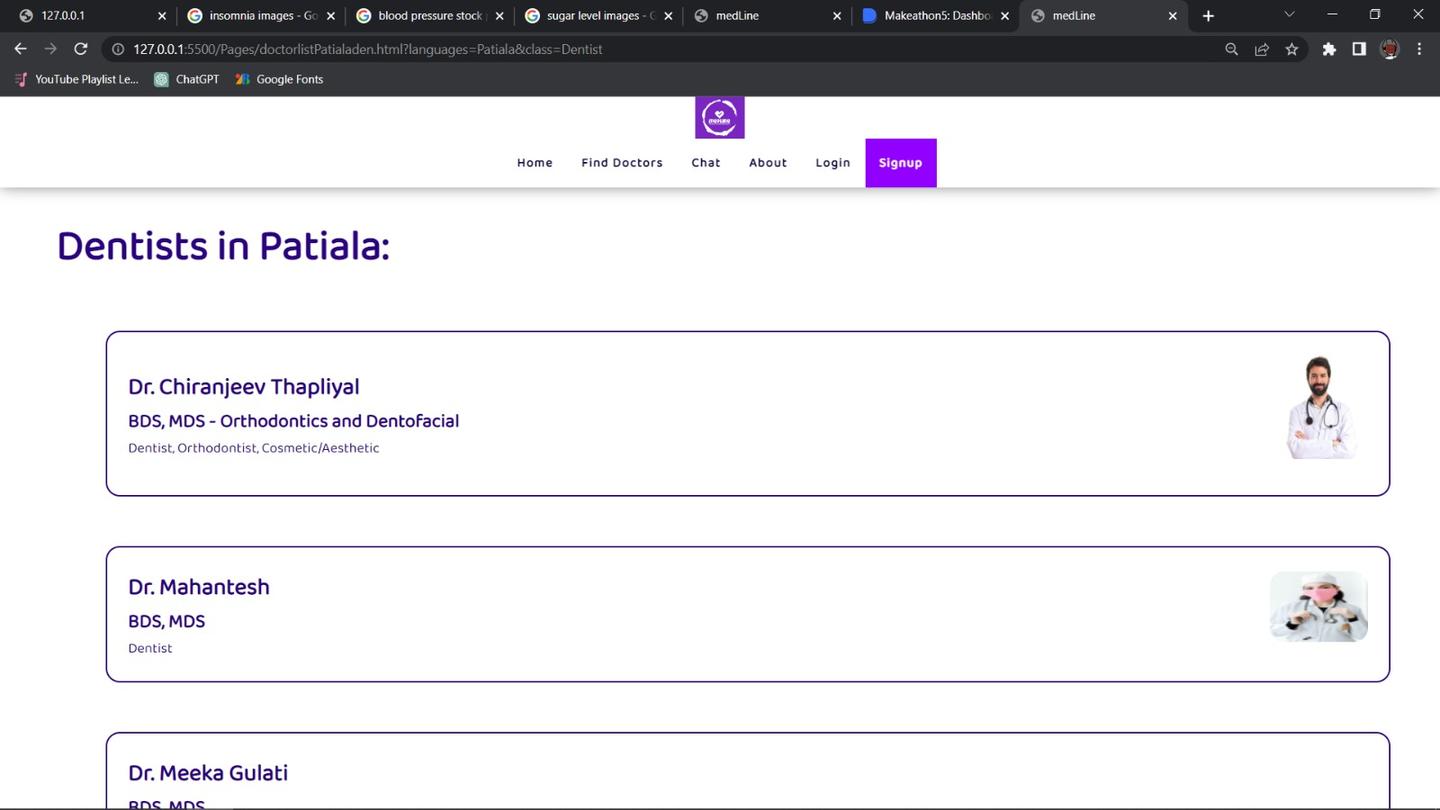Open site information icon in address bar
This screenshot has width=1440, height=810.
[117, 49]
